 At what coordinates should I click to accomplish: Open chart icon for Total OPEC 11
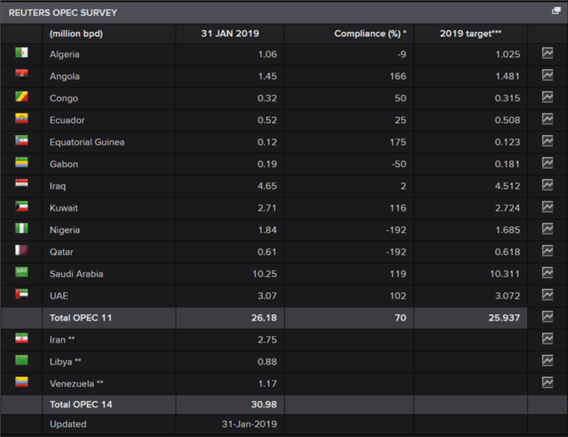tap(547, 317)
